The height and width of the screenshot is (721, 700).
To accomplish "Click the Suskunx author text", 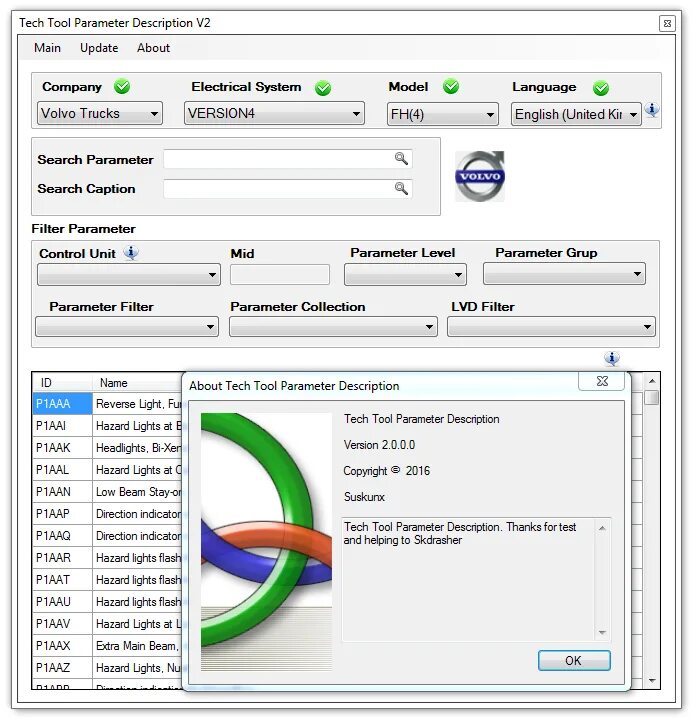I will point(364,497).
